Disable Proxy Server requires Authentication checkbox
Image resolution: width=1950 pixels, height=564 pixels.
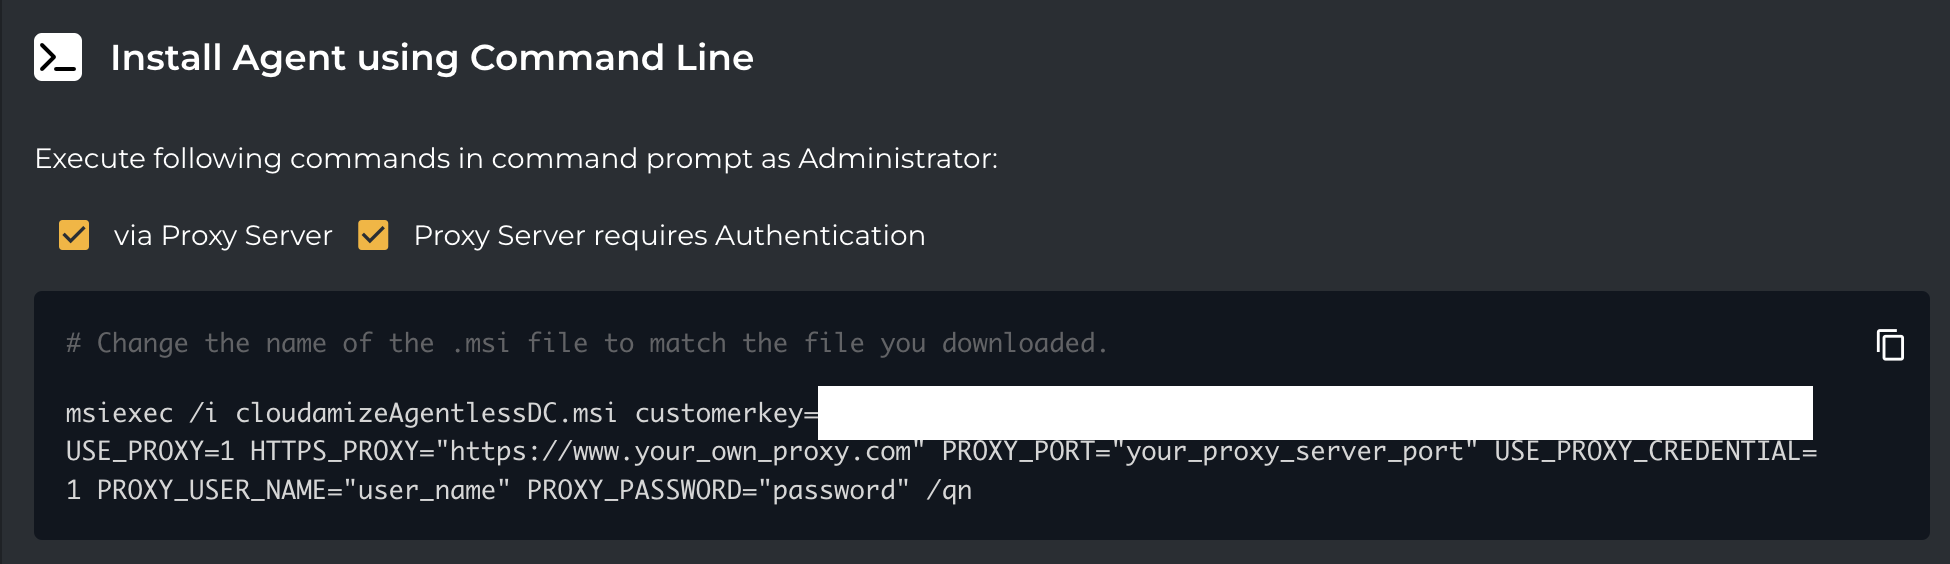373,235
